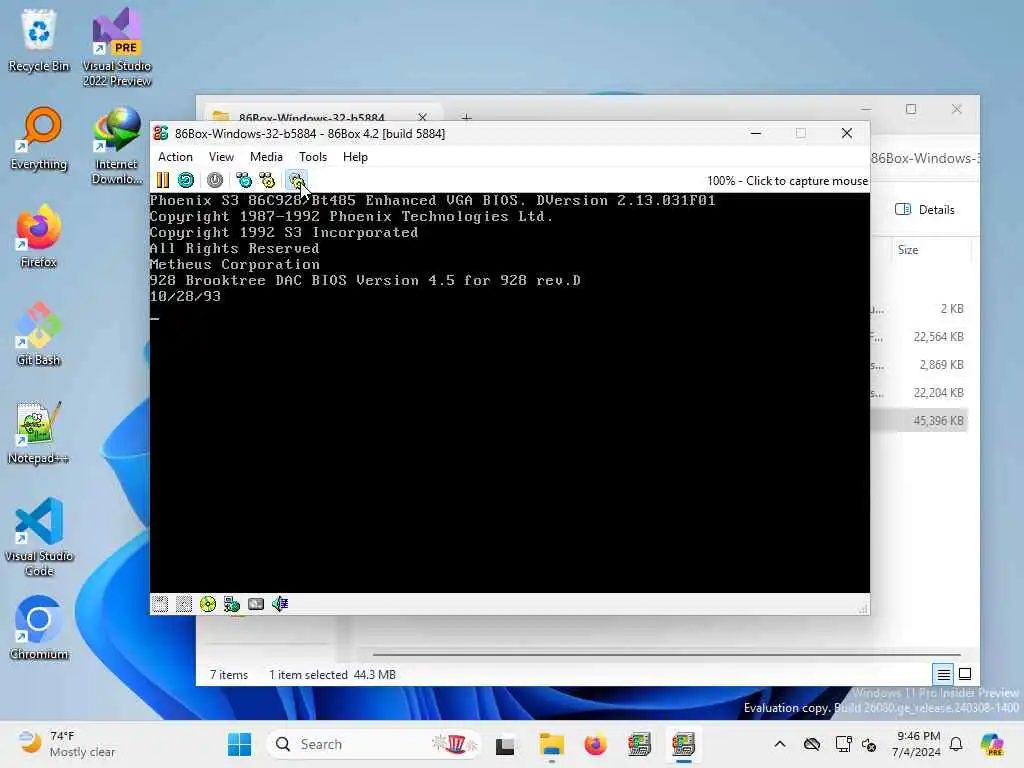Click the network status bar icon

tap(232, 604)
